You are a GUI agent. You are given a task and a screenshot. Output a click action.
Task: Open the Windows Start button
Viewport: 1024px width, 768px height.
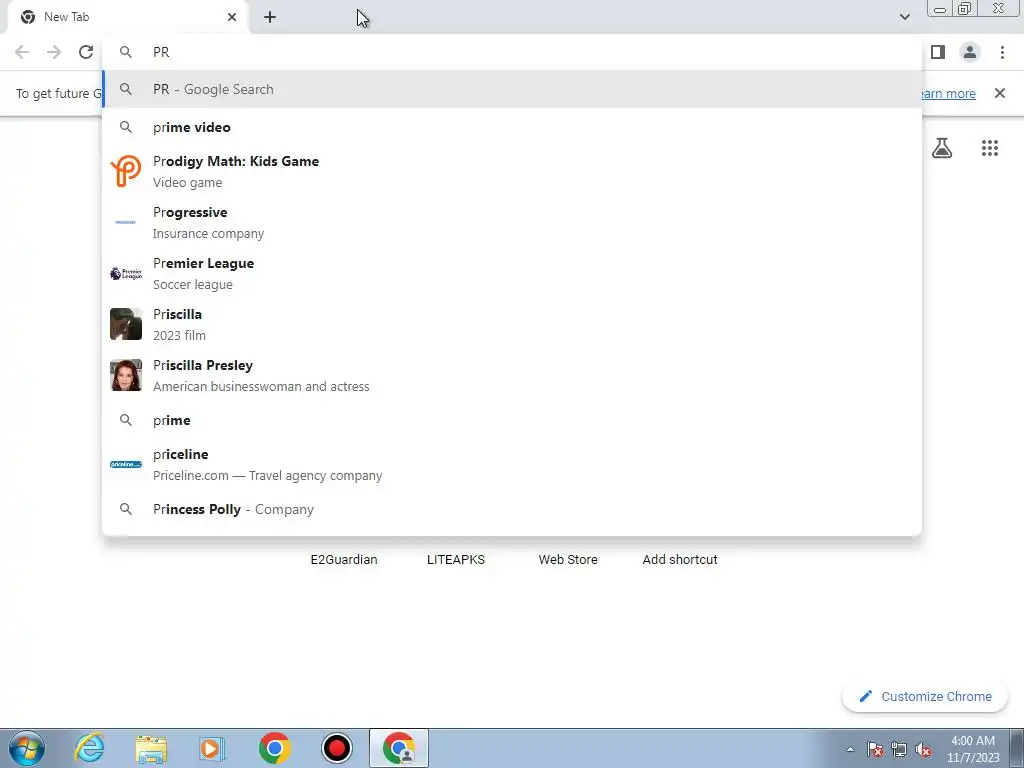coord(27,748)
